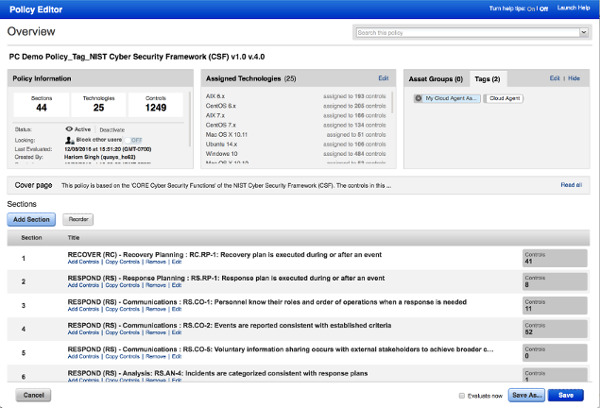
Task: Focus the Search this policy field
Action: tap(465, 33)
